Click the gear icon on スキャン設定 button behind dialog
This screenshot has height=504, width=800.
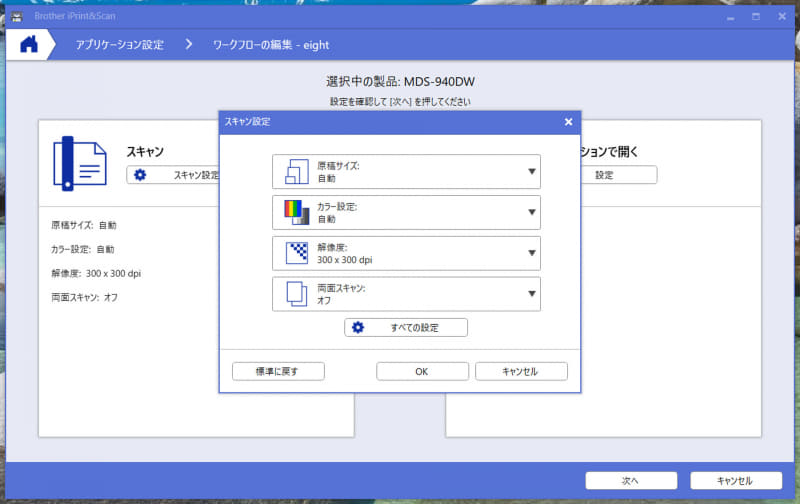140,175
